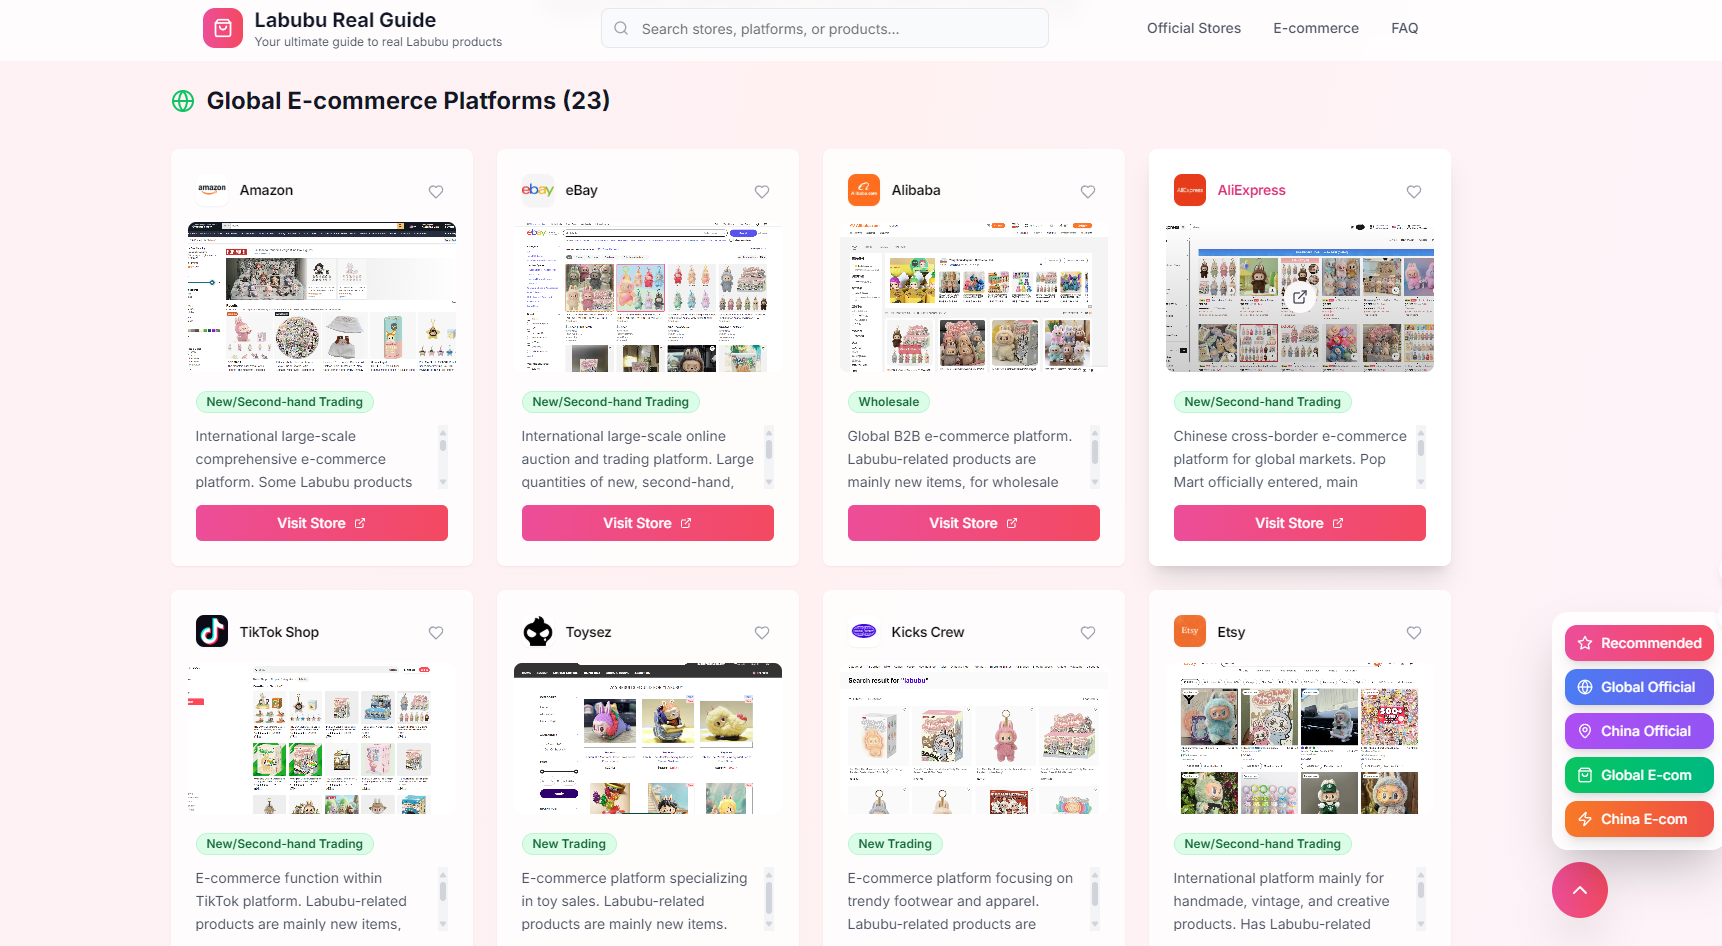This screenshot has height=946, width=1722.
Task: Jump to Recommended section
Action: click(1639, 643)
